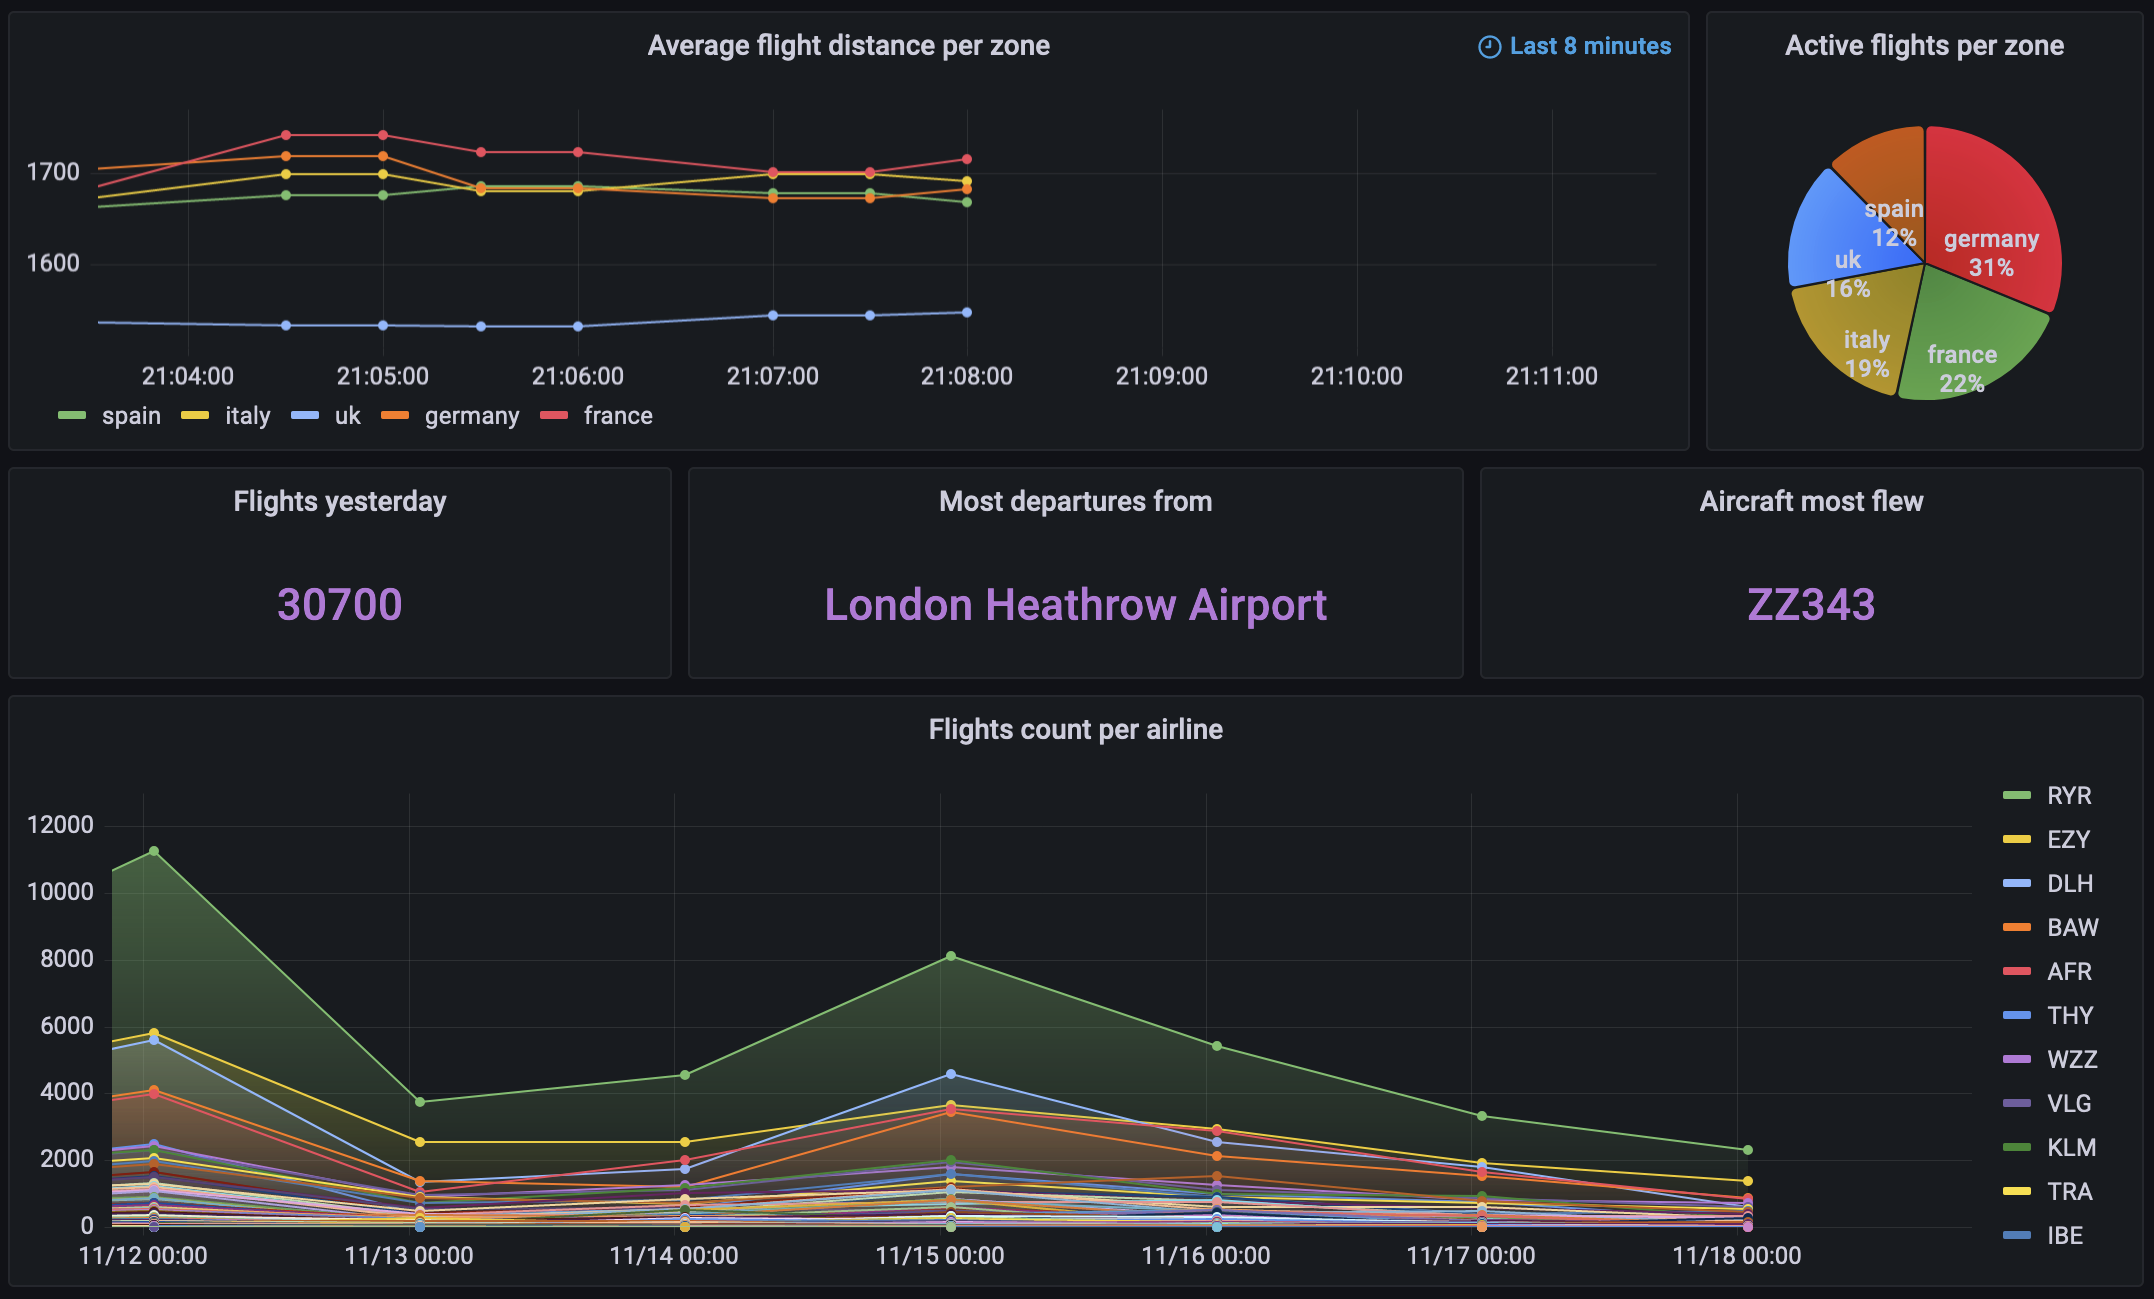
Task: Open Flights yesterday panel title menu
Action: (339, 502)
